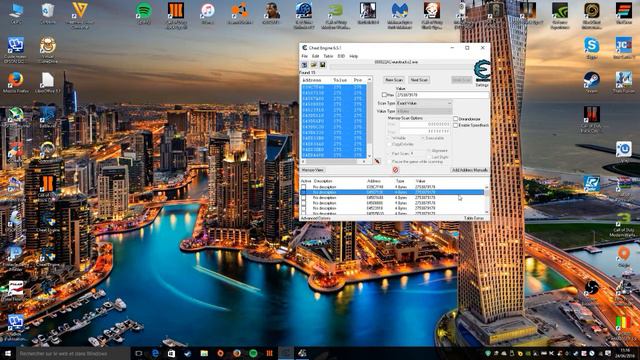Open the Trials Fusion desktop shortcut
The width and height of the screenshot is (640, 360).
pyautogui.click(x=624, y=83)
